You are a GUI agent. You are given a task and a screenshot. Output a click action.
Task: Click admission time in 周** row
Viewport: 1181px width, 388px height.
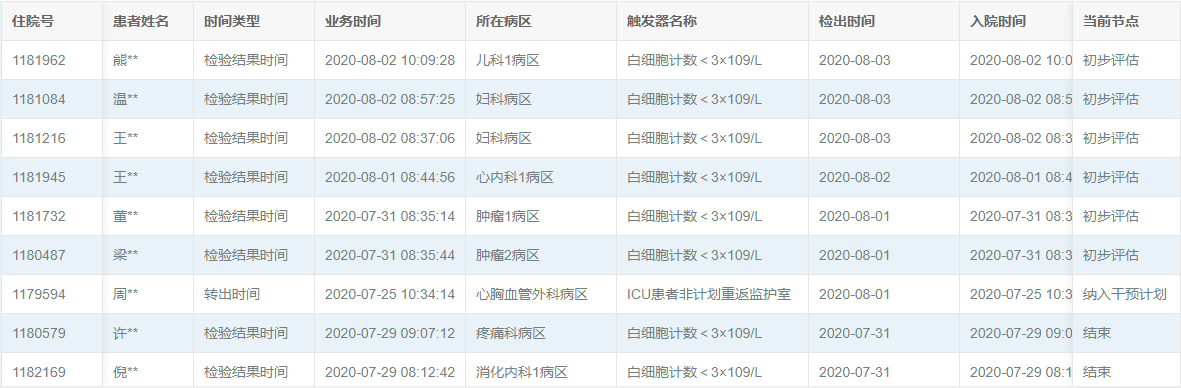(1021, 295)
